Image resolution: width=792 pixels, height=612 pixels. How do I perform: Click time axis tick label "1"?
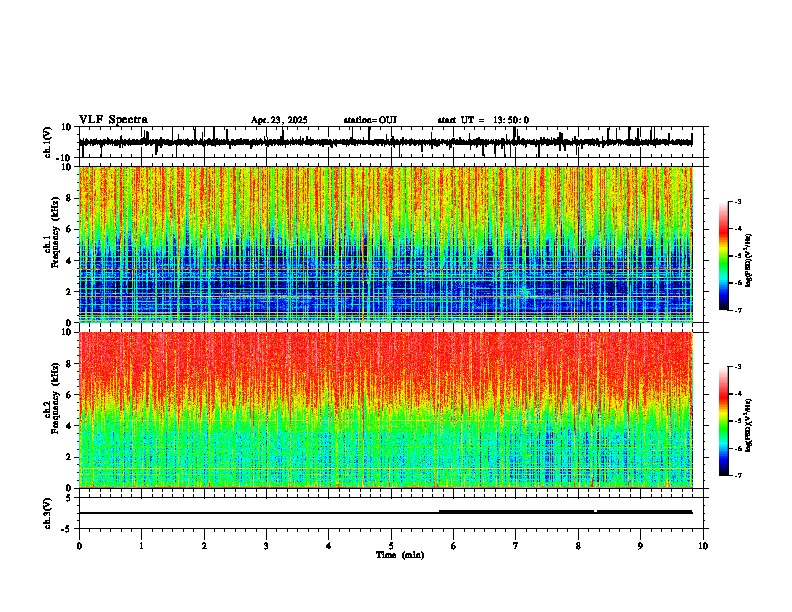point(141,546)
